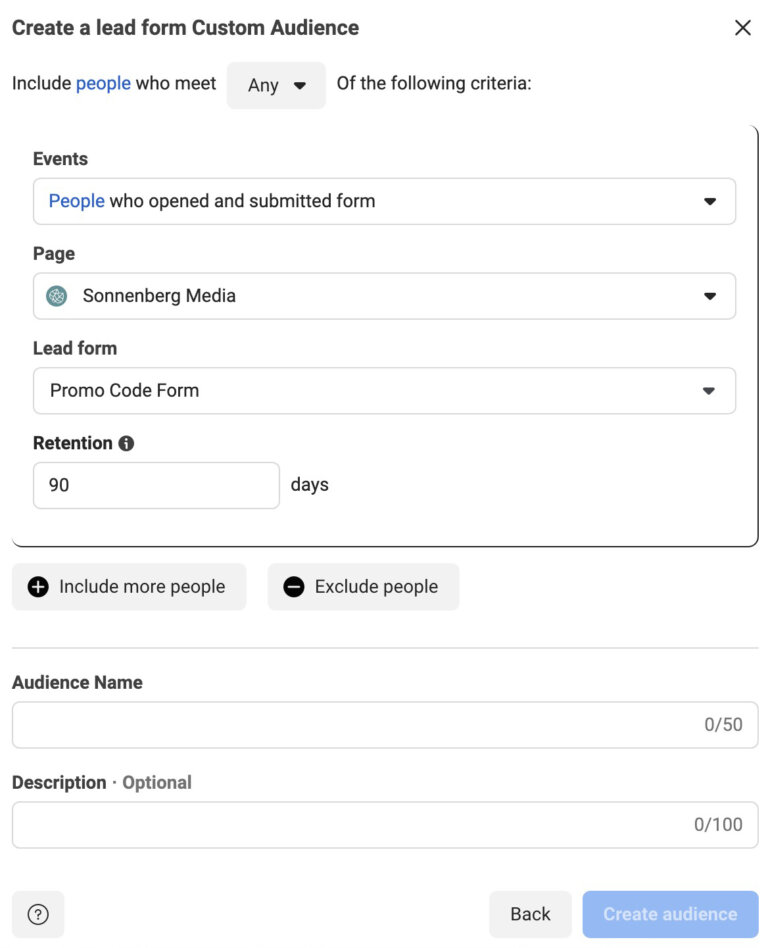Click the caret on the Lead form dropdown

pyautogui.click(x=711, y=390)
